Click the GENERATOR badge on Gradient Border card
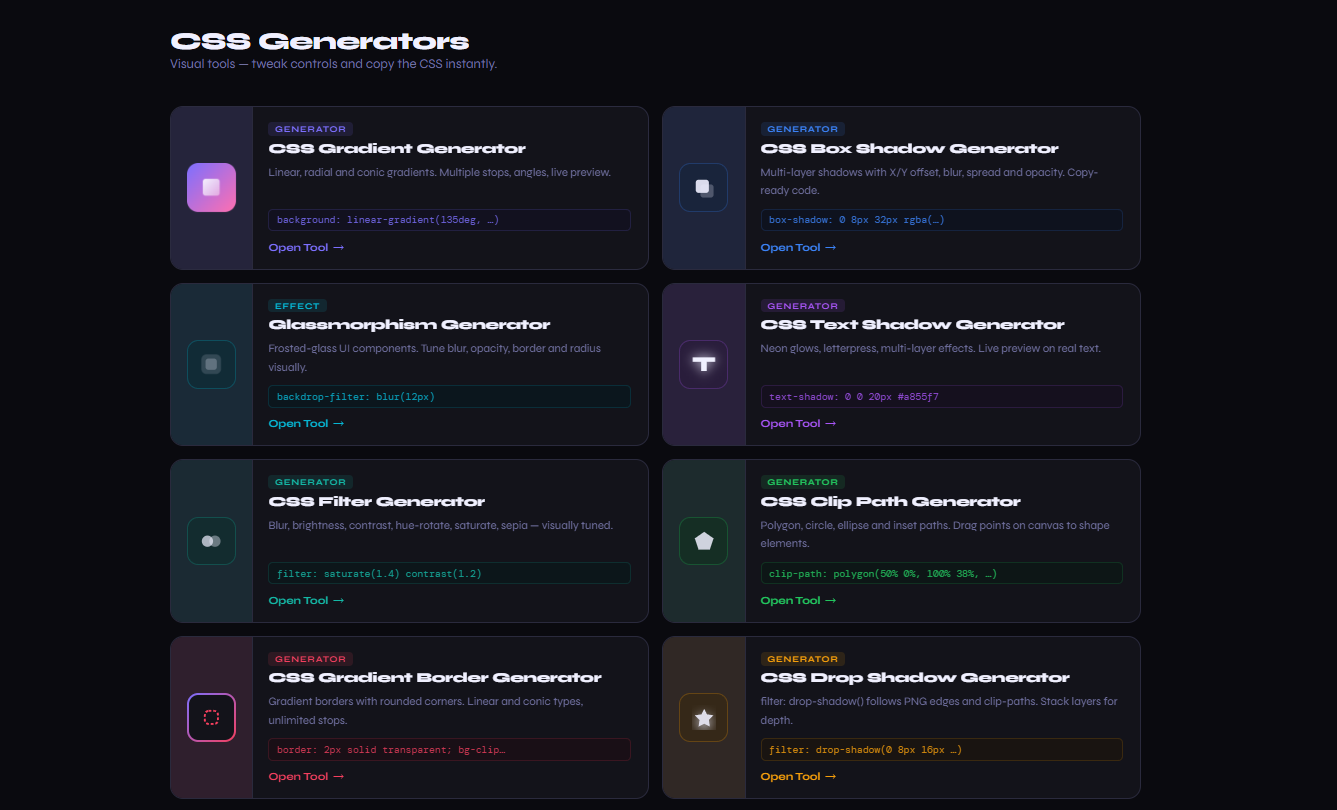The height and width of the screenshot is (810, 1337). click(310, 659)
